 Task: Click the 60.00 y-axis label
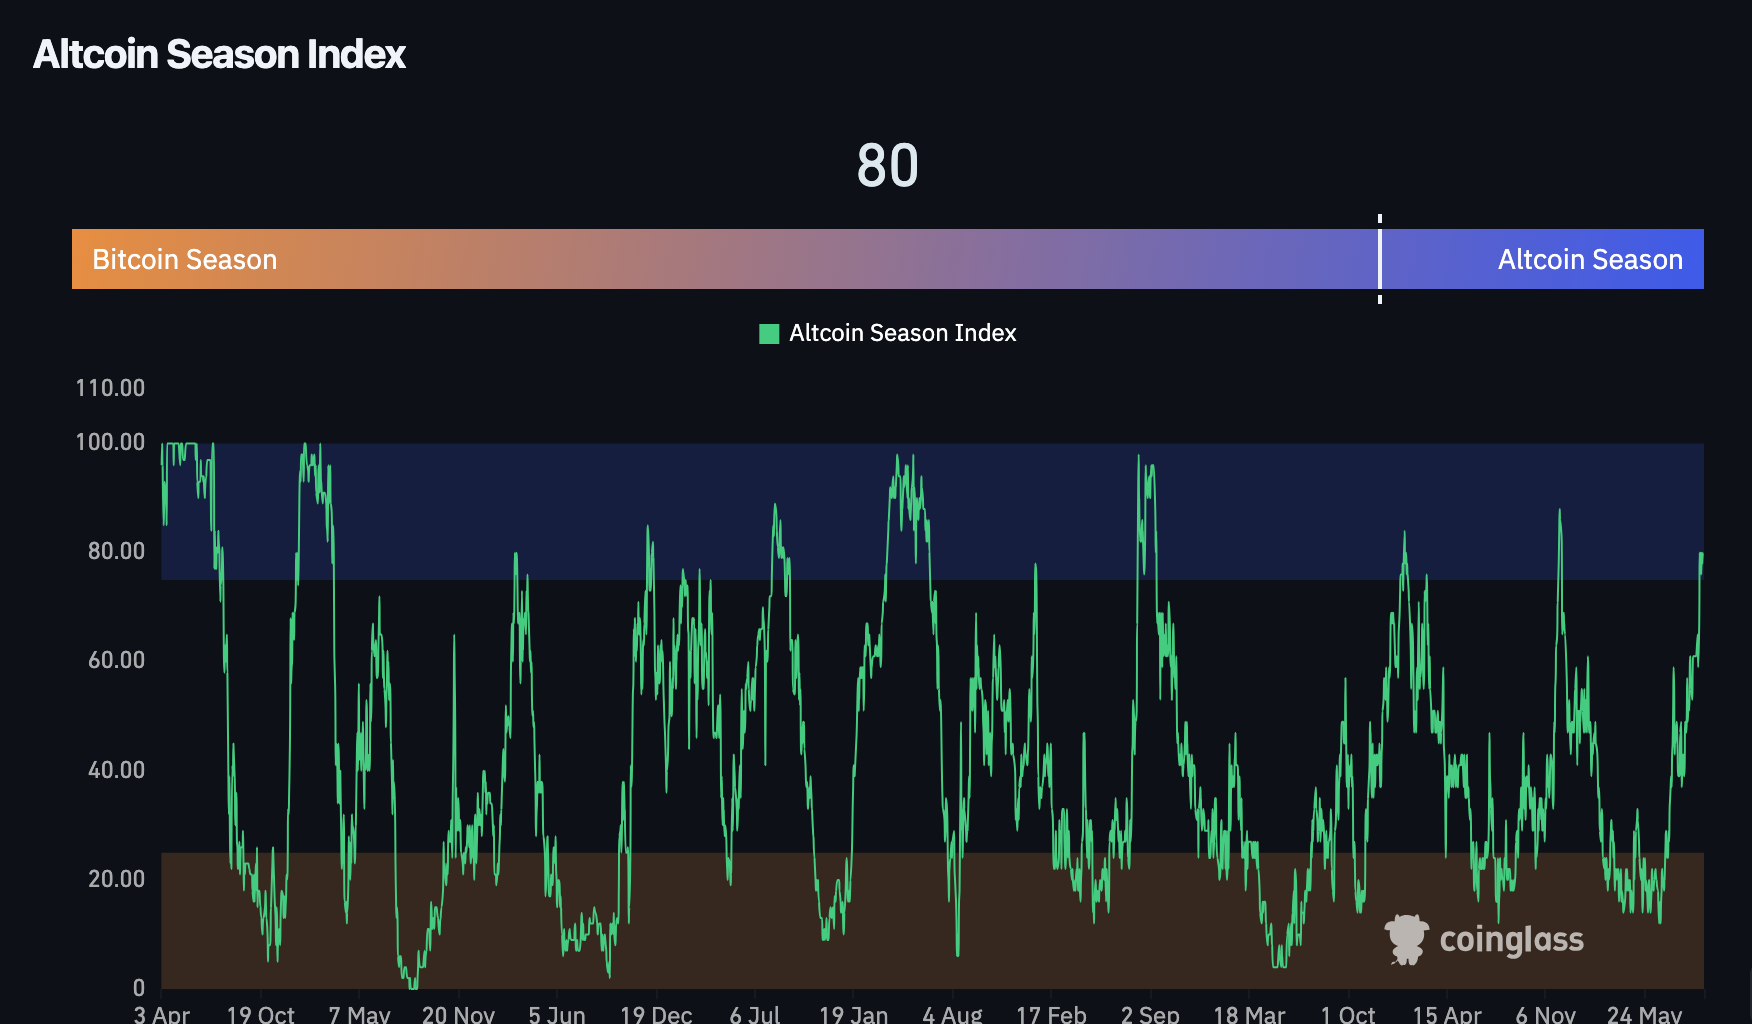coord(116,660)
